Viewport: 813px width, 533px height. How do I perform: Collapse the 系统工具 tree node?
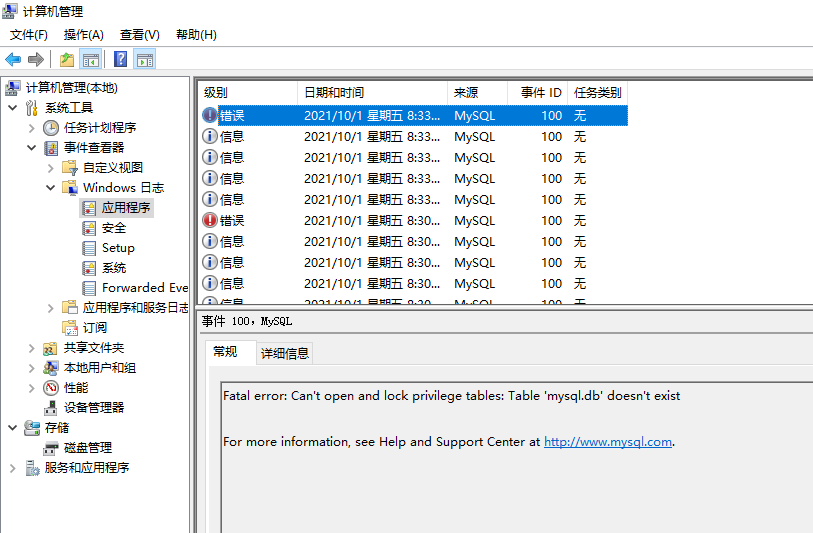[x=13, y=108]
